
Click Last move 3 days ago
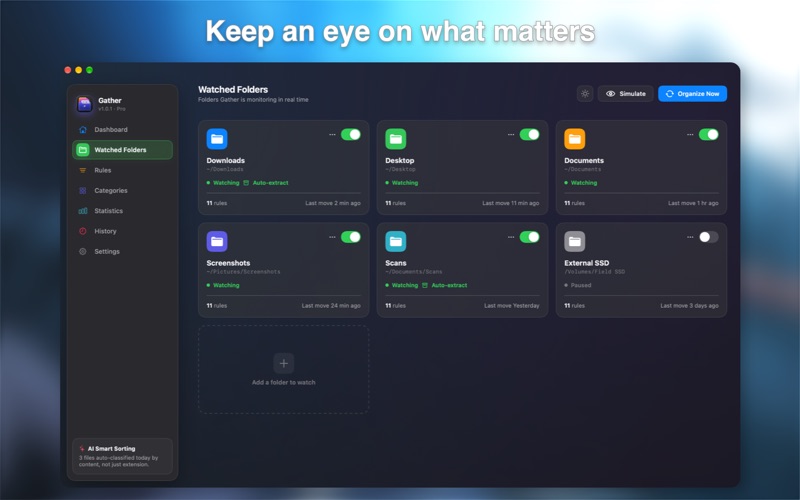tap(689, 306)
